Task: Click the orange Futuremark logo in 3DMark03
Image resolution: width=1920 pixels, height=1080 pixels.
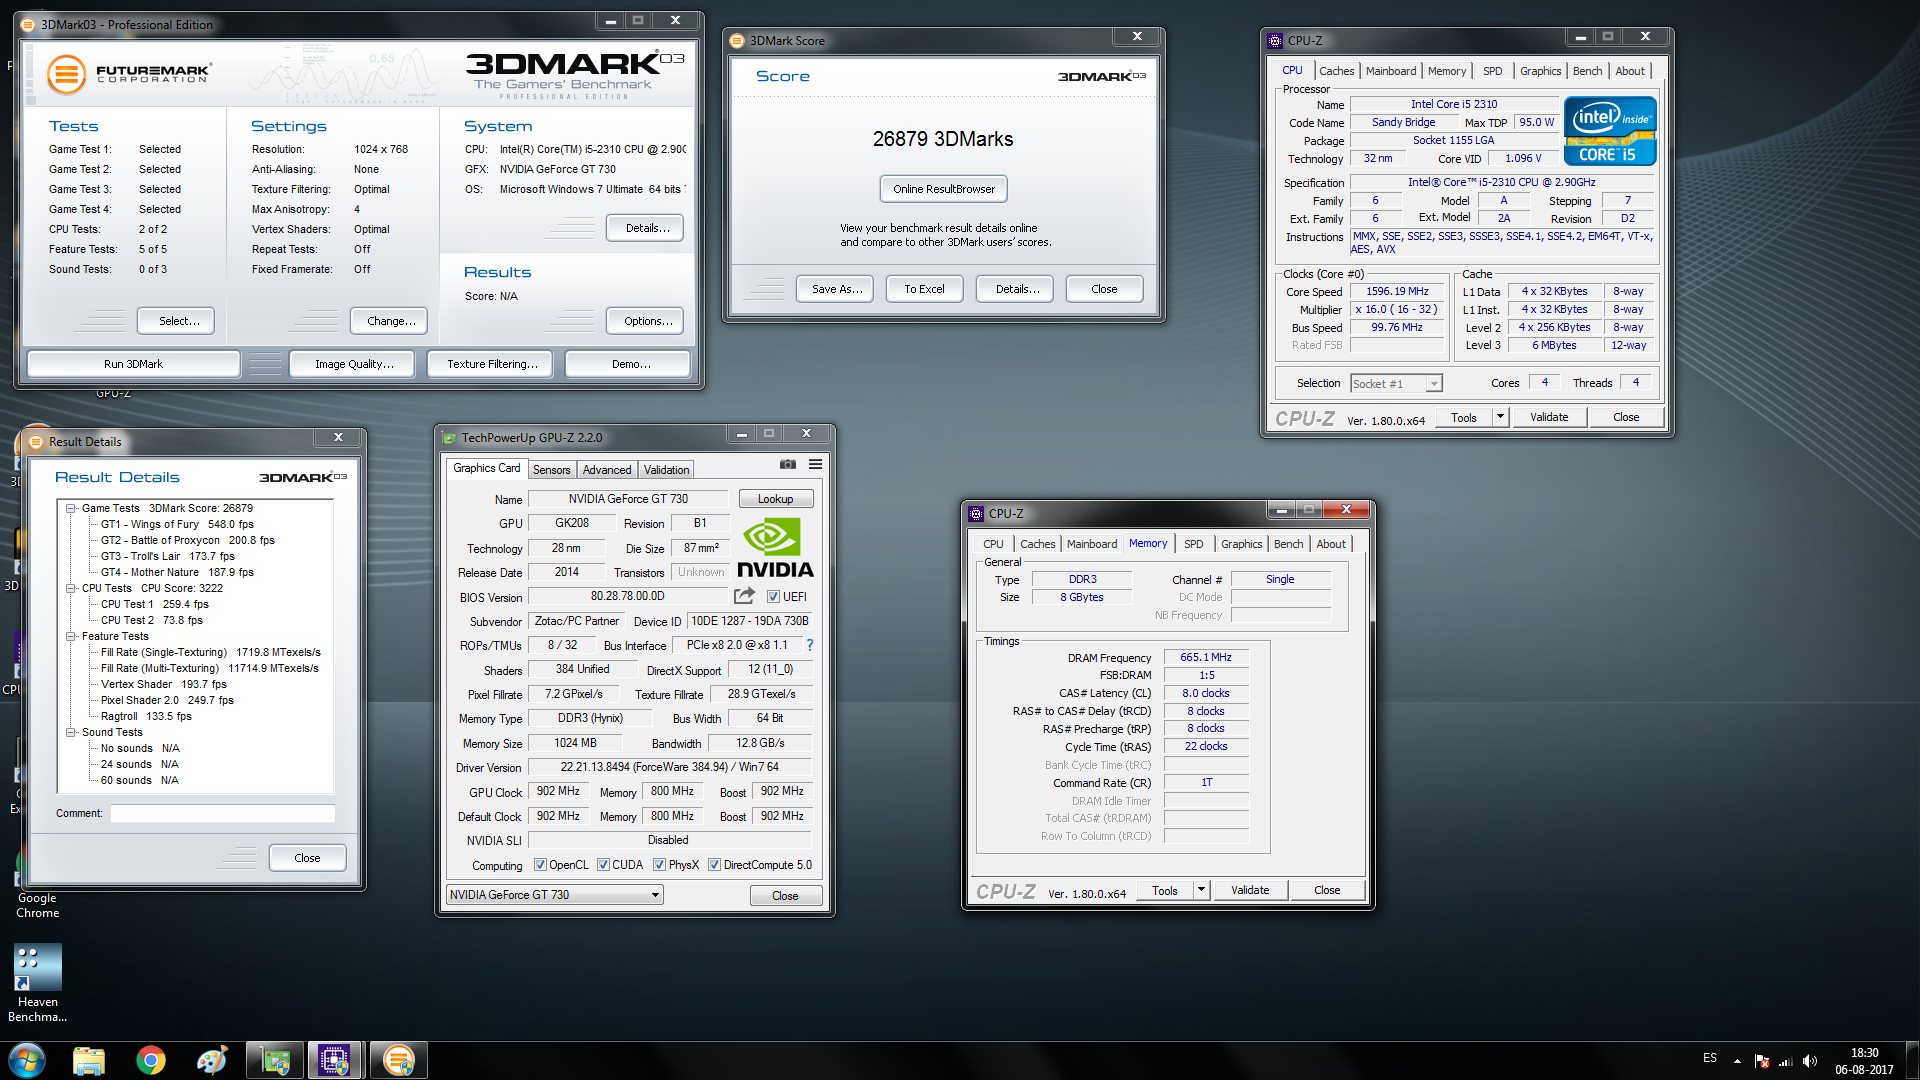Action: [67, 74]
